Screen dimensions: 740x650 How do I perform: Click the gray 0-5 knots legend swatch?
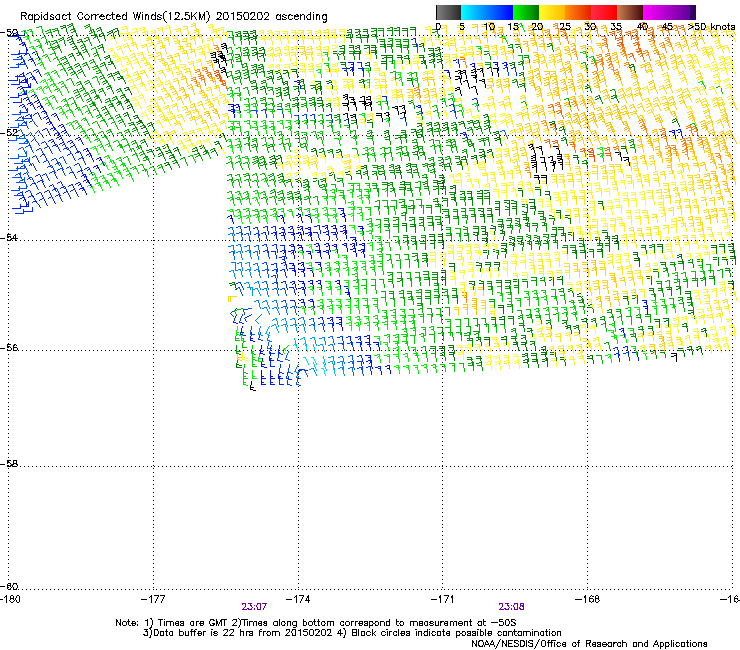448,12
